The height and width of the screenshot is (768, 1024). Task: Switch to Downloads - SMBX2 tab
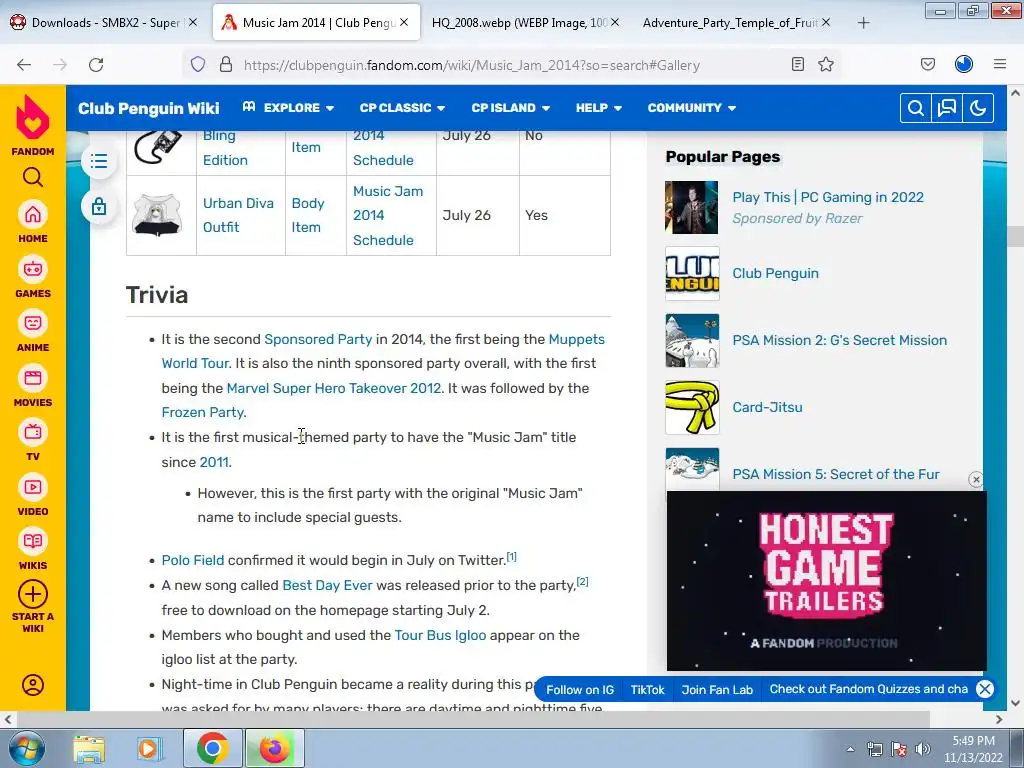104,23
